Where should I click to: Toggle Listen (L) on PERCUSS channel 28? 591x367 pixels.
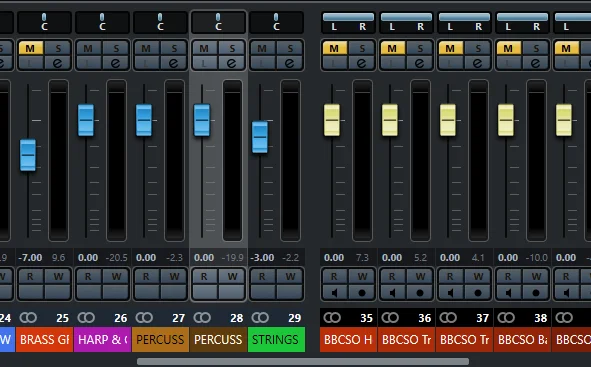[205, 63]
